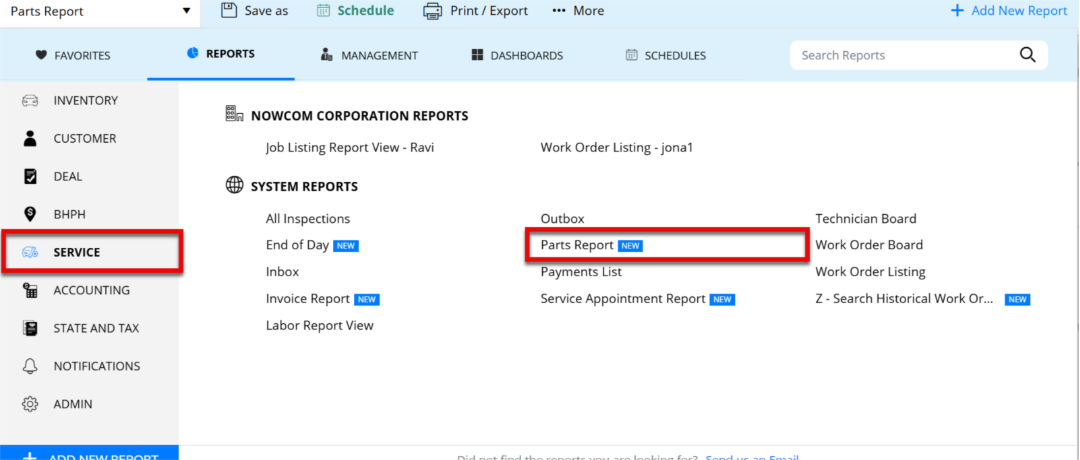Open the system Work Order Listing report
This screenshot has height=460, width=1080.
tap(871, 272)
